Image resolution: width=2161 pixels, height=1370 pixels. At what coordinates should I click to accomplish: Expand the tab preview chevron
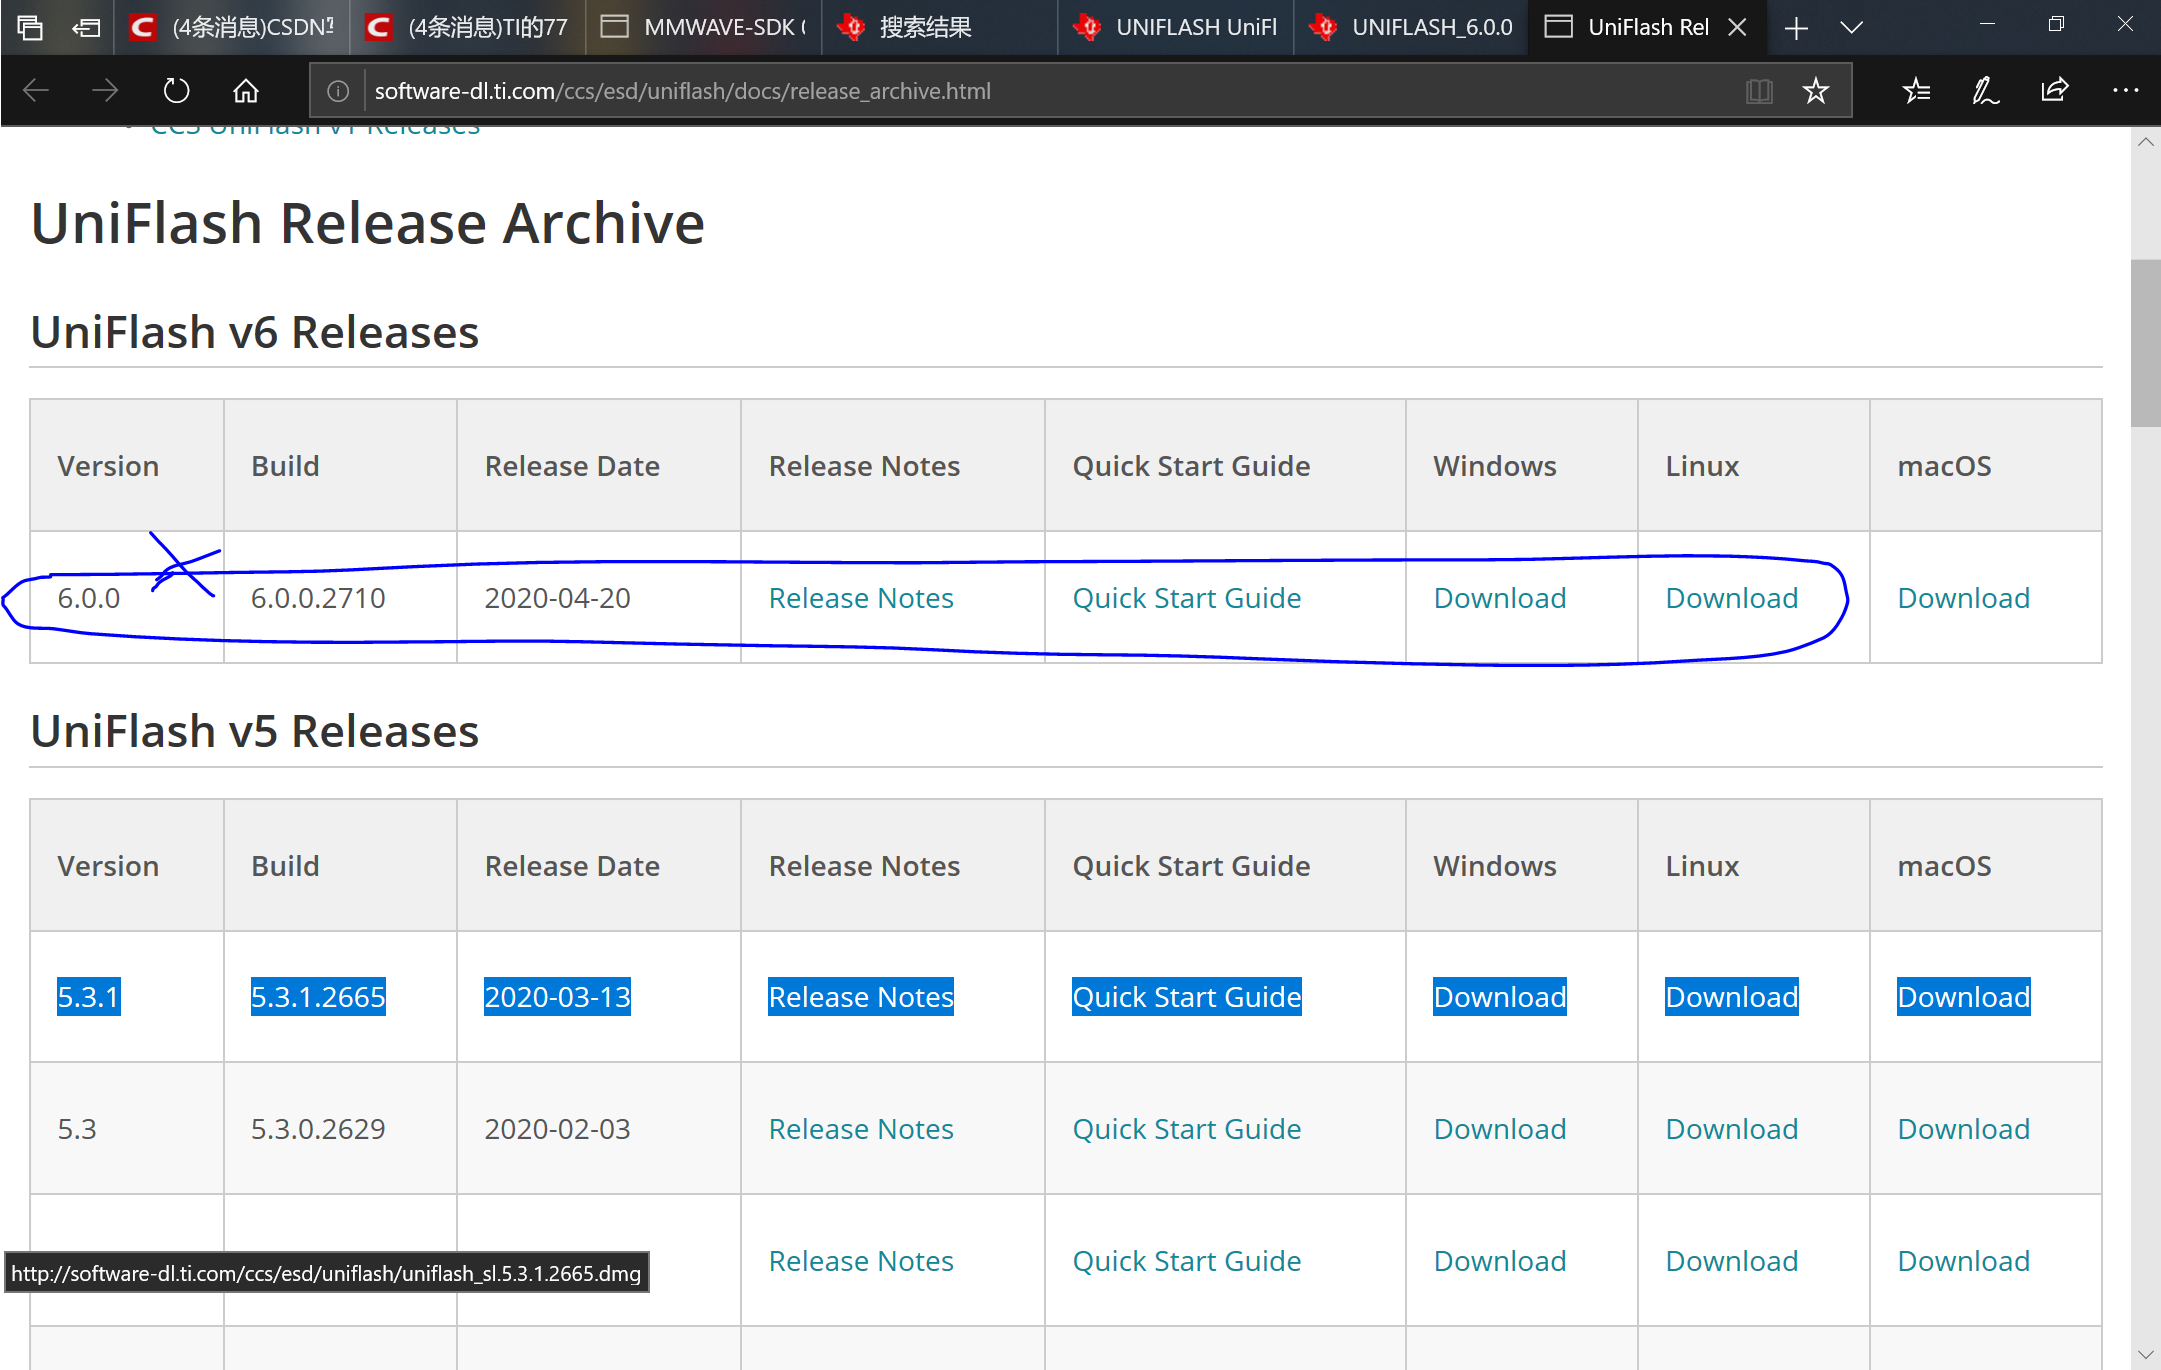pos(1852,27)
